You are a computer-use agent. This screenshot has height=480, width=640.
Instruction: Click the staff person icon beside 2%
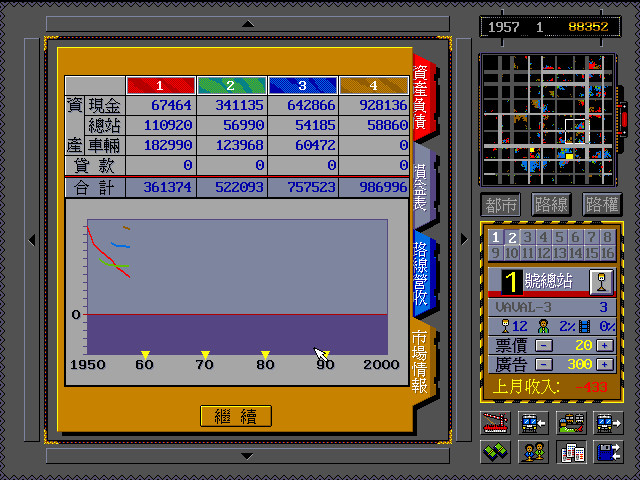coord(543,326)
